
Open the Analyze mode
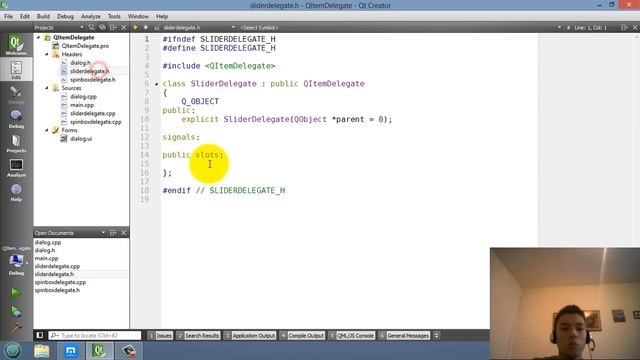pyautogui.click(x=16, y=168)
